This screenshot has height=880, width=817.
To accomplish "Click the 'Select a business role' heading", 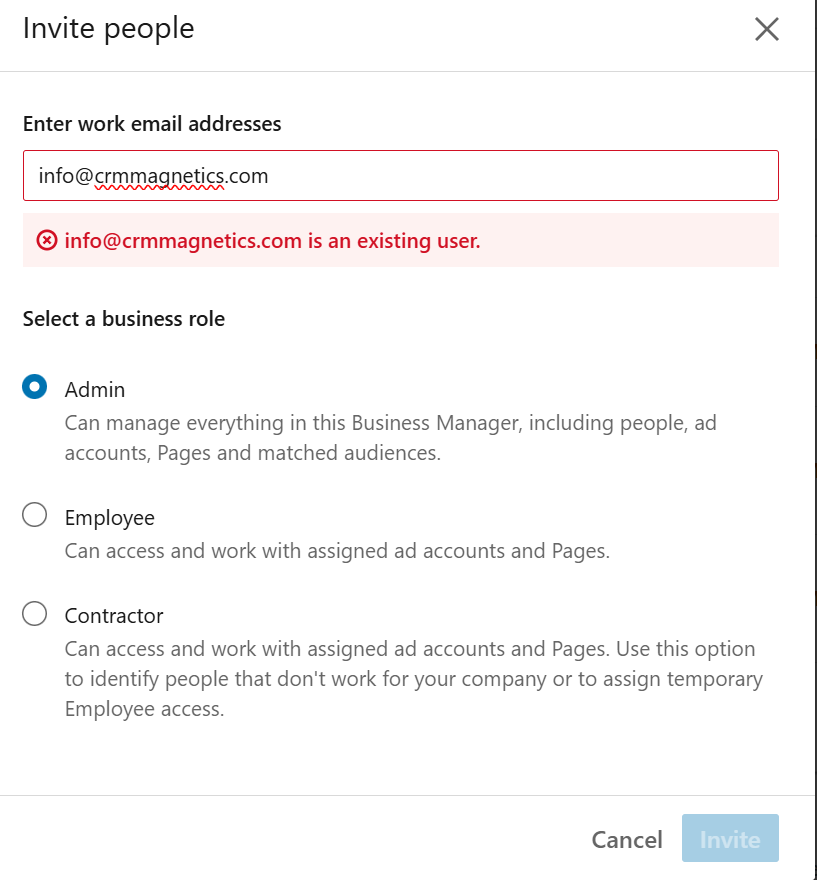I will click(x=124, y=319).
